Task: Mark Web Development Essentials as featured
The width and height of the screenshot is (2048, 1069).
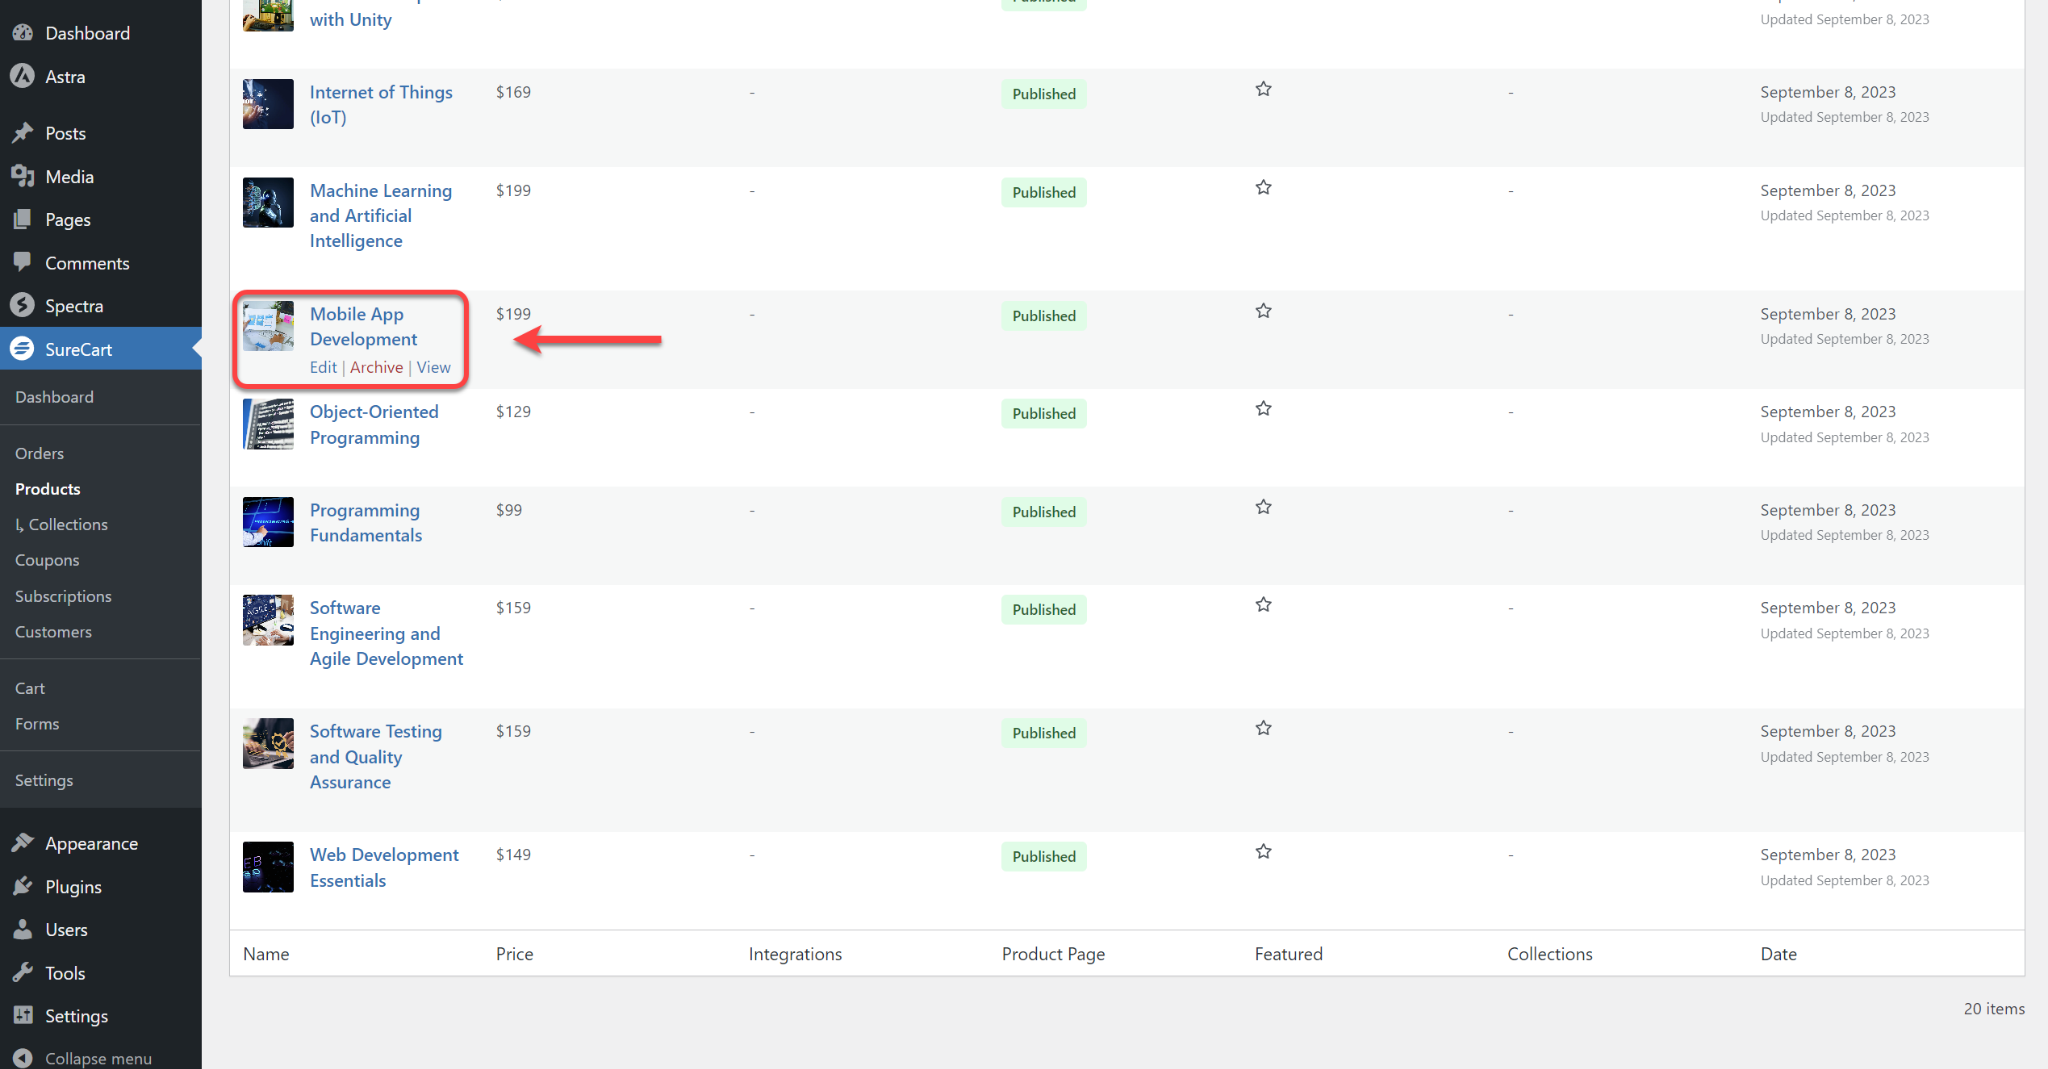Action: coord(1263,852)
